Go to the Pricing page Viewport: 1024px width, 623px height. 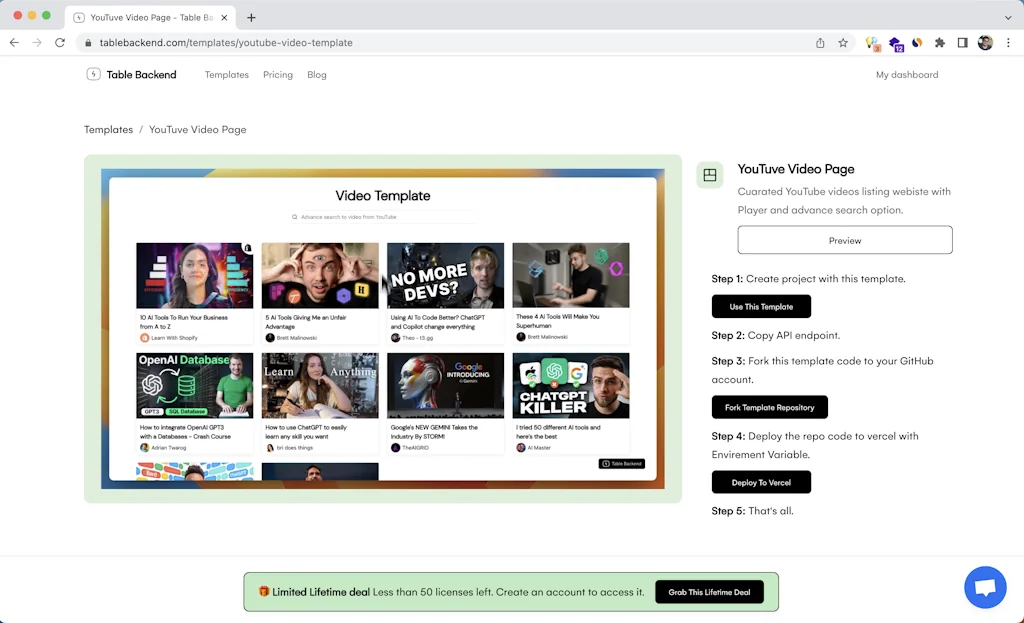click(278, 75)
